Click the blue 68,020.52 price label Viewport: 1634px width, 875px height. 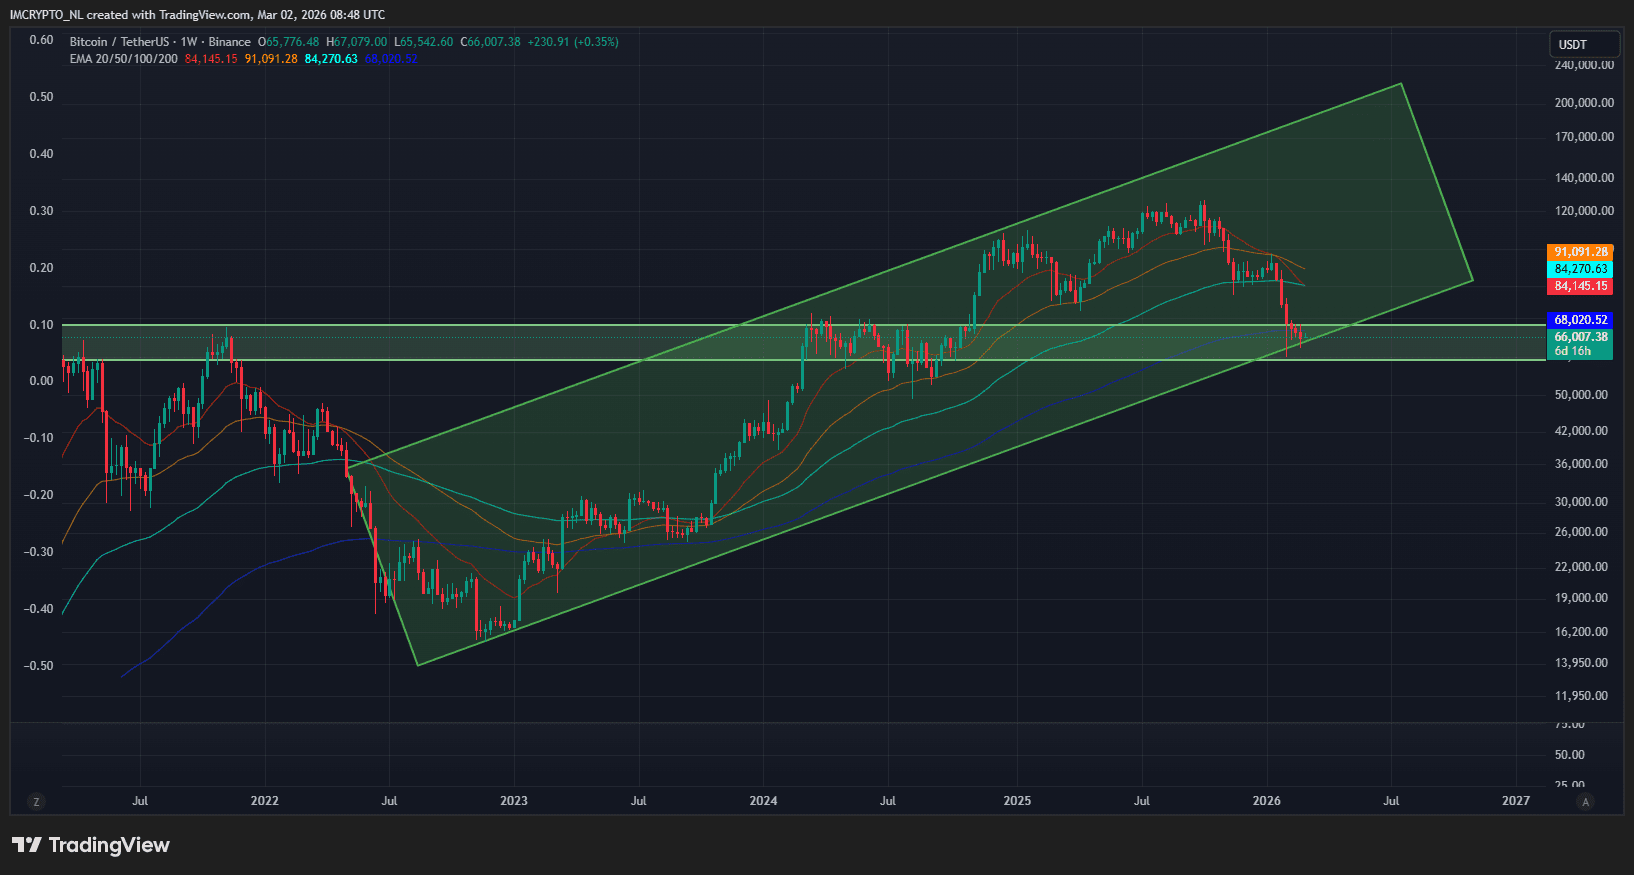(1580, 320)
